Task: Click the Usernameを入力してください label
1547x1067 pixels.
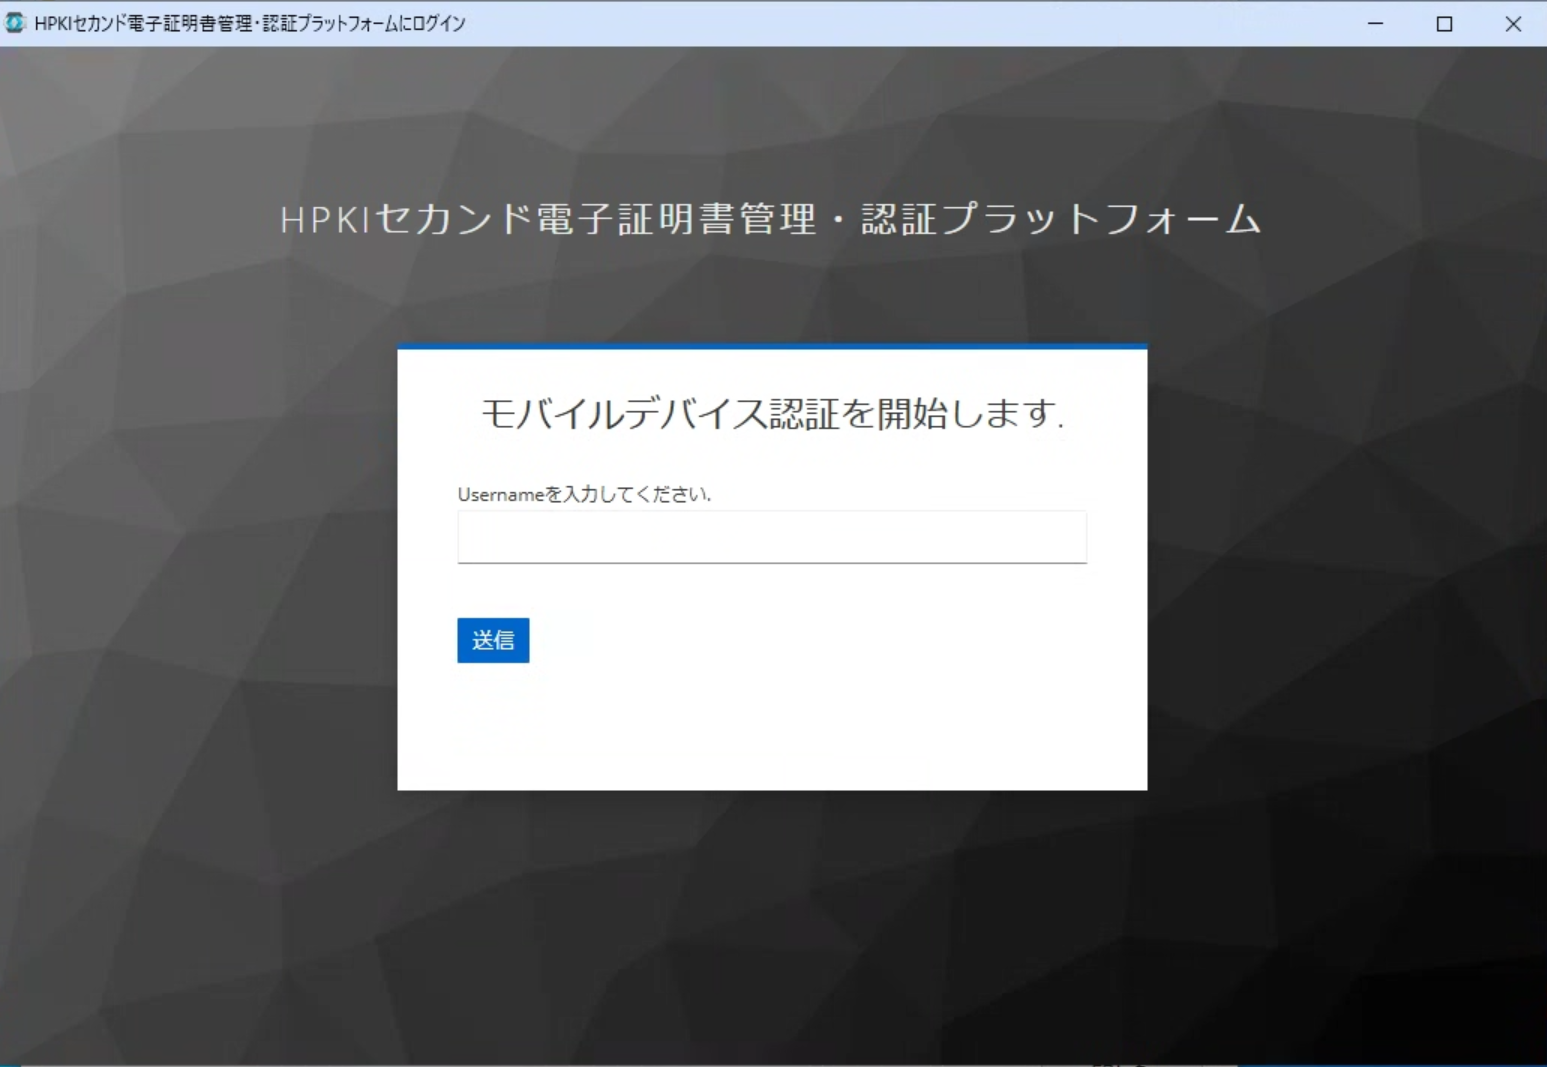Action: point(584,494)
